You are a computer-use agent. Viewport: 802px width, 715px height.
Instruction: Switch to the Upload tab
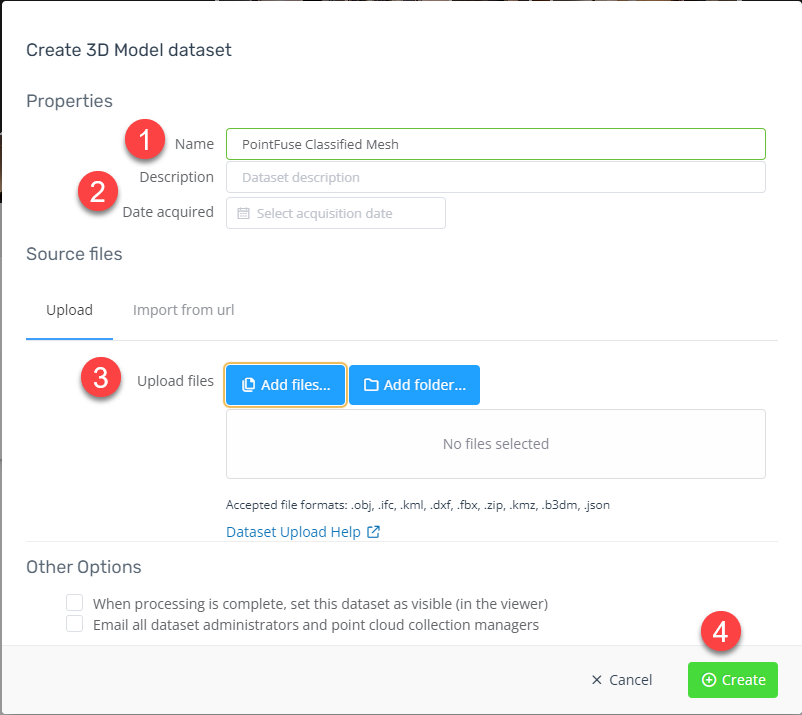coord(69,310)
